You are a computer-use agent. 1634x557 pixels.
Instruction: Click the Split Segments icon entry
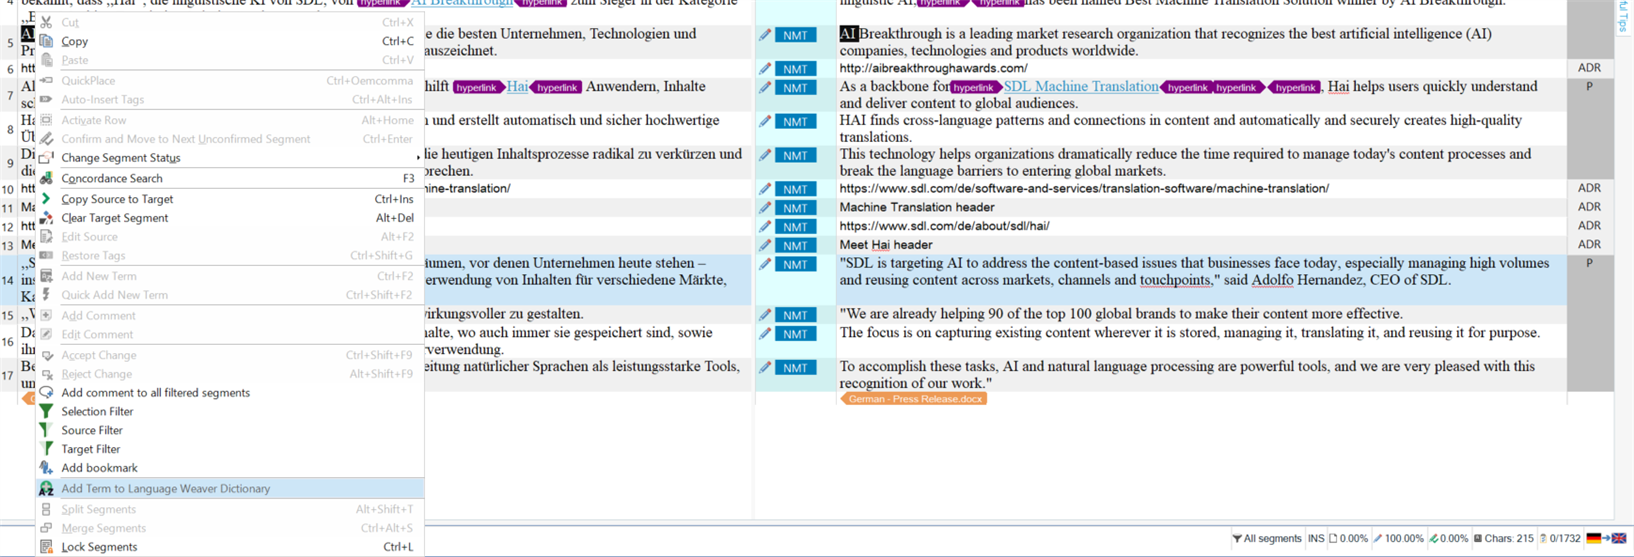click(x=46, y=510)
